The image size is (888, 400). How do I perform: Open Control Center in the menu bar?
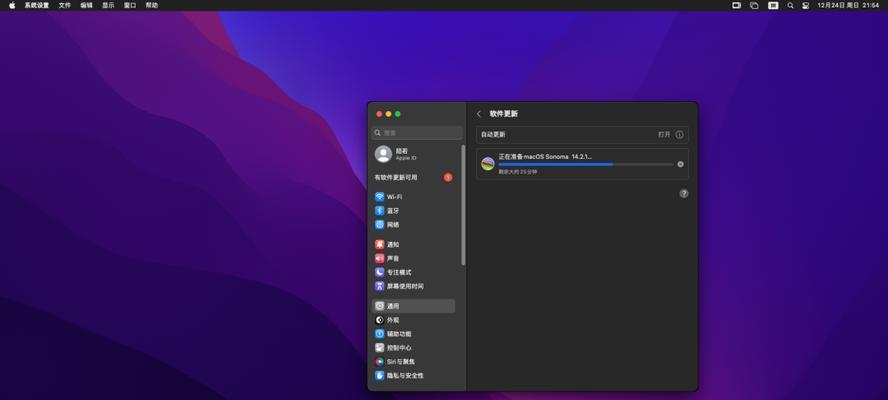pos(805,5)
